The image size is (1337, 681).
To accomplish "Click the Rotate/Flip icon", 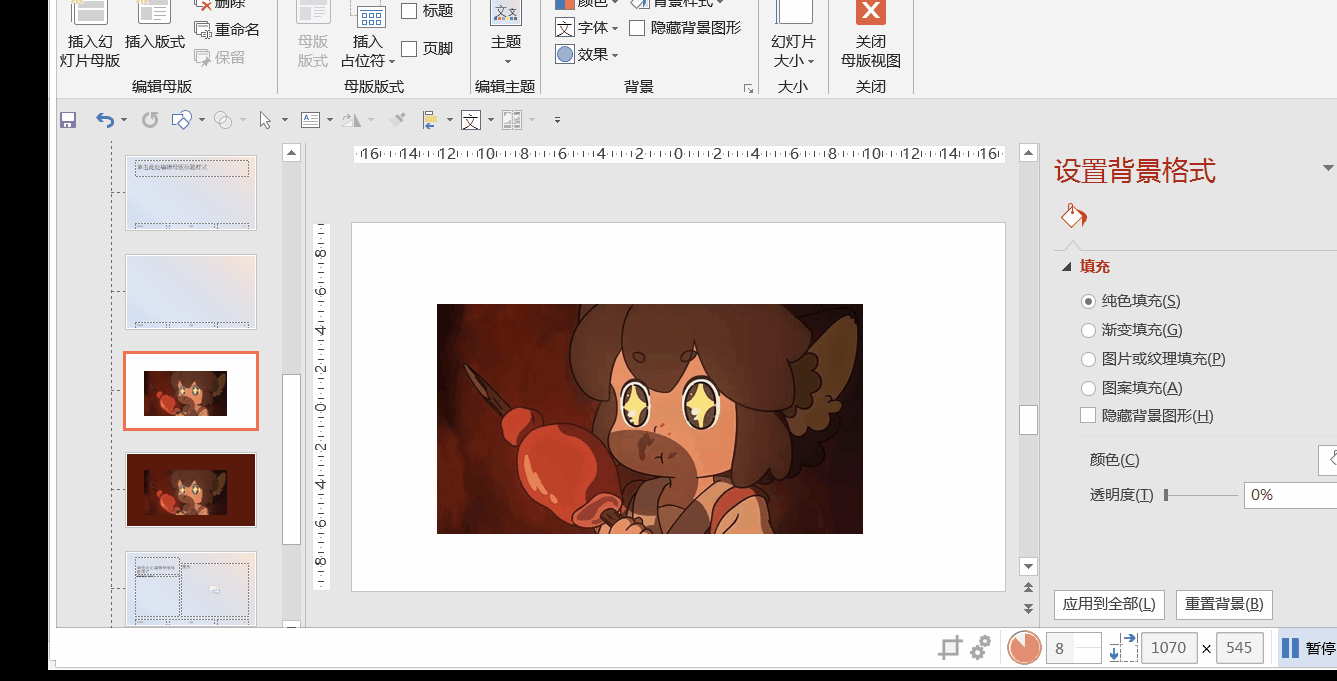I will tap(351, 120).
